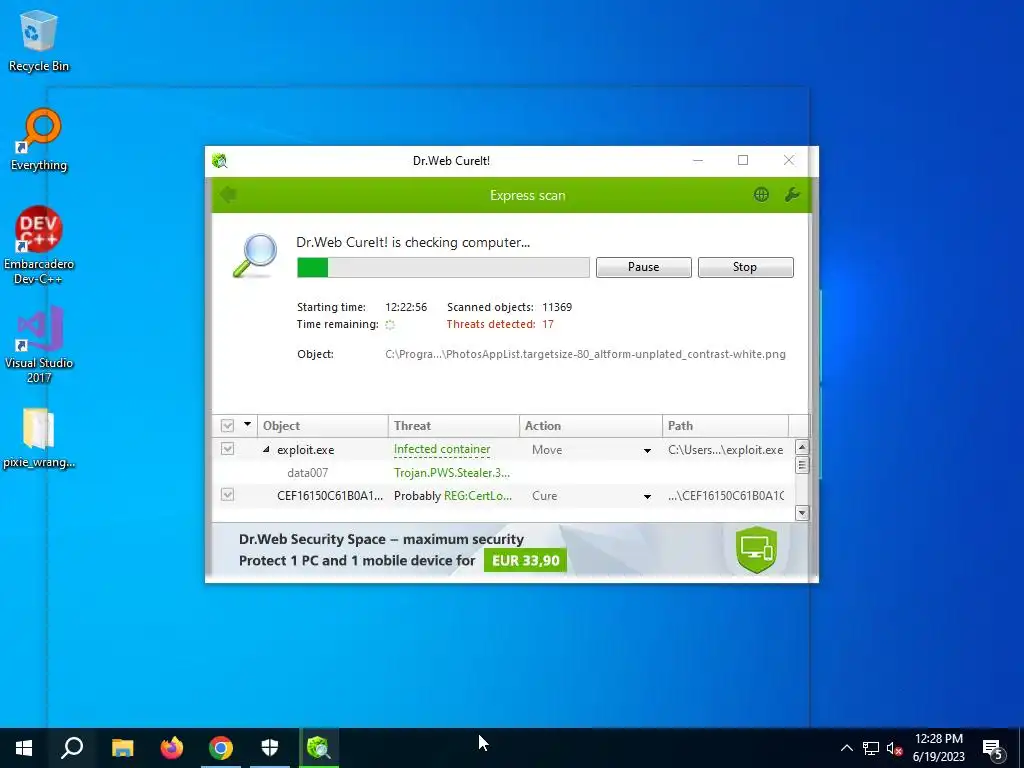The width and height of the screenshot is (1024, 768).
Task: Click the Dr.Web Security Space banner text
Action: 381,539
